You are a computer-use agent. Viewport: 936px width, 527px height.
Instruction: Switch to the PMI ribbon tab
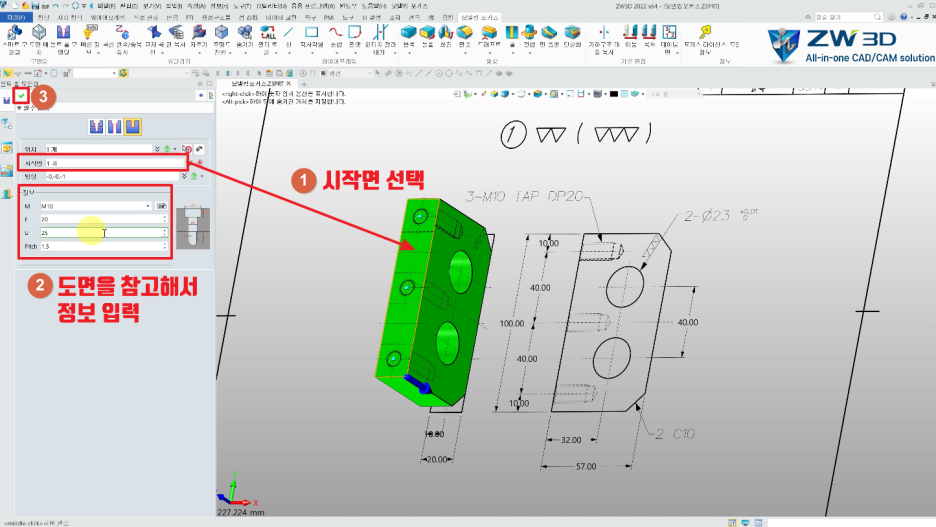tap(328, 17)
